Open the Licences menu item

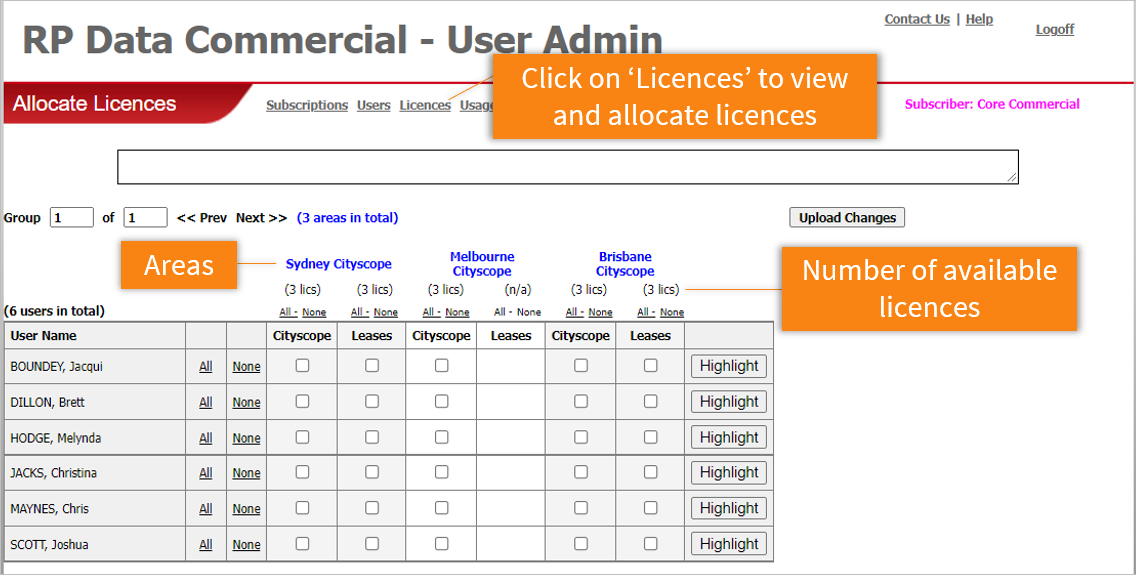(x=425, y=105)
